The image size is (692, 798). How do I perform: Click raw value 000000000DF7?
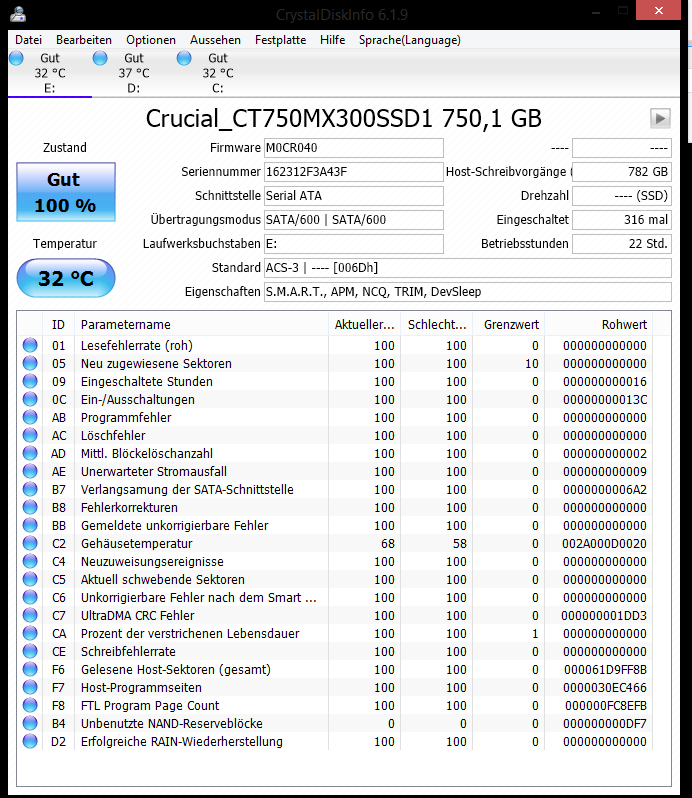coord(605,723)
